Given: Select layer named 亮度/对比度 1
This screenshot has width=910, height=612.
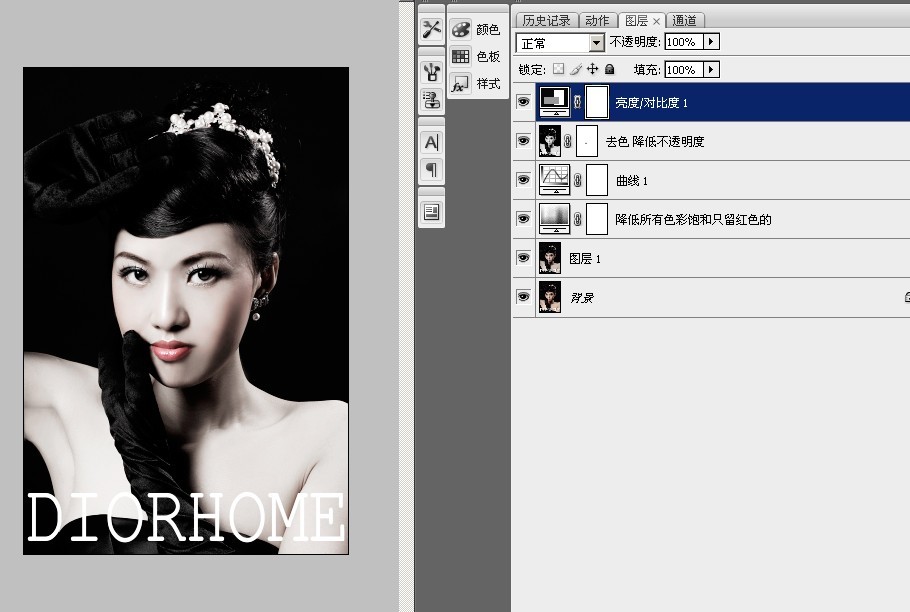Looking at the screenshot, I should [651, 103].
